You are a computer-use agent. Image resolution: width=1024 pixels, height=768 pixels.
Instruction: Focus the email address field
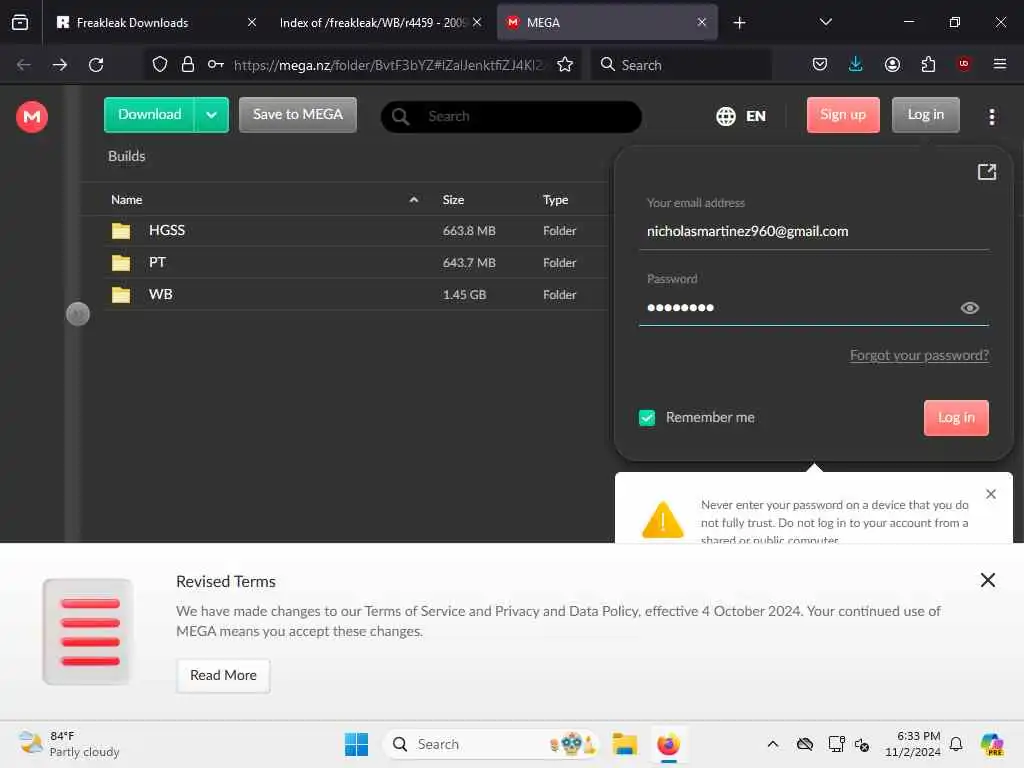click(814, 231)
